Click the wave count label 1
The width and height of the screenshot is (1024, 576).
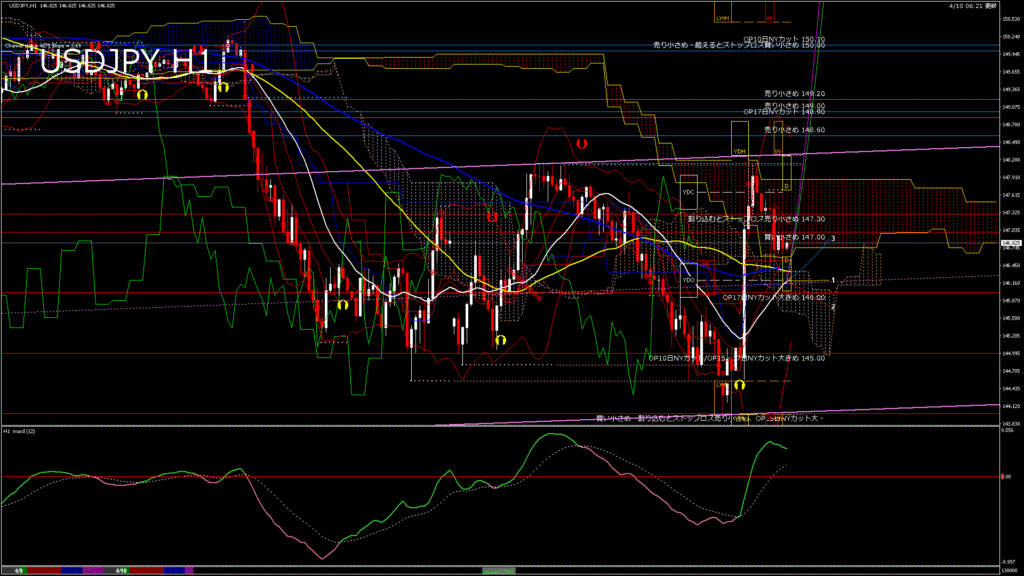click(x=833, y=281)
